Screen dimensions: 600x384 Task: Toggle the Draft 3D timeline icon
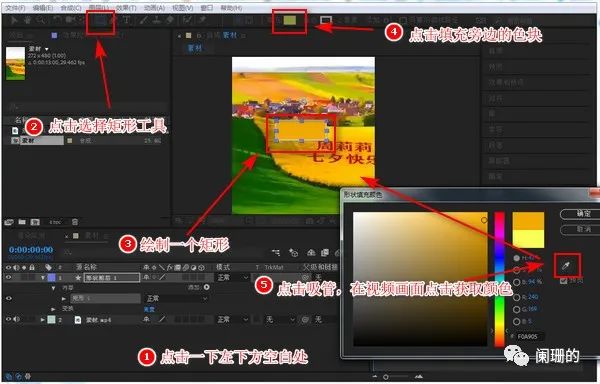[x=294, y=252]
